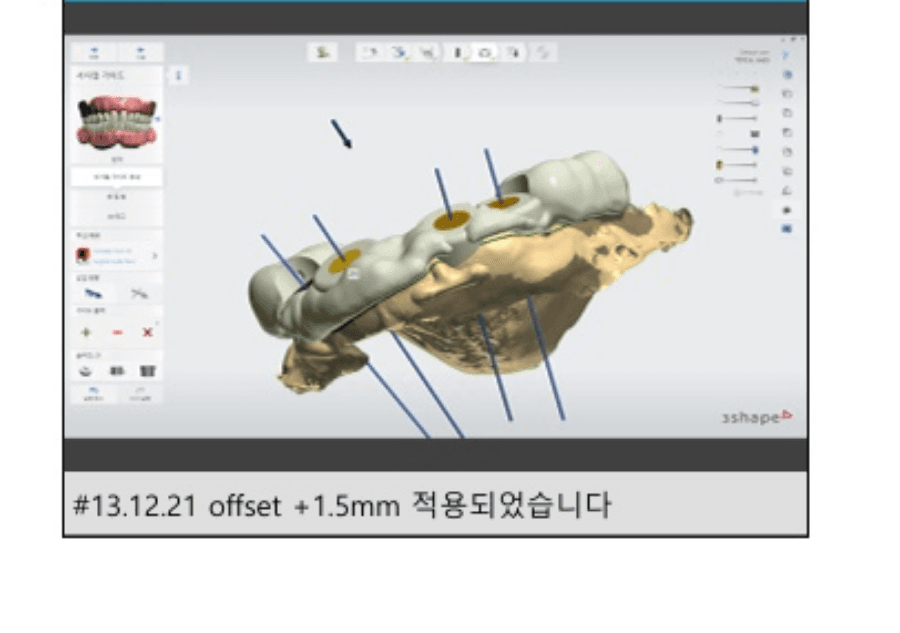Click the red X delete icon

point(148,332)
